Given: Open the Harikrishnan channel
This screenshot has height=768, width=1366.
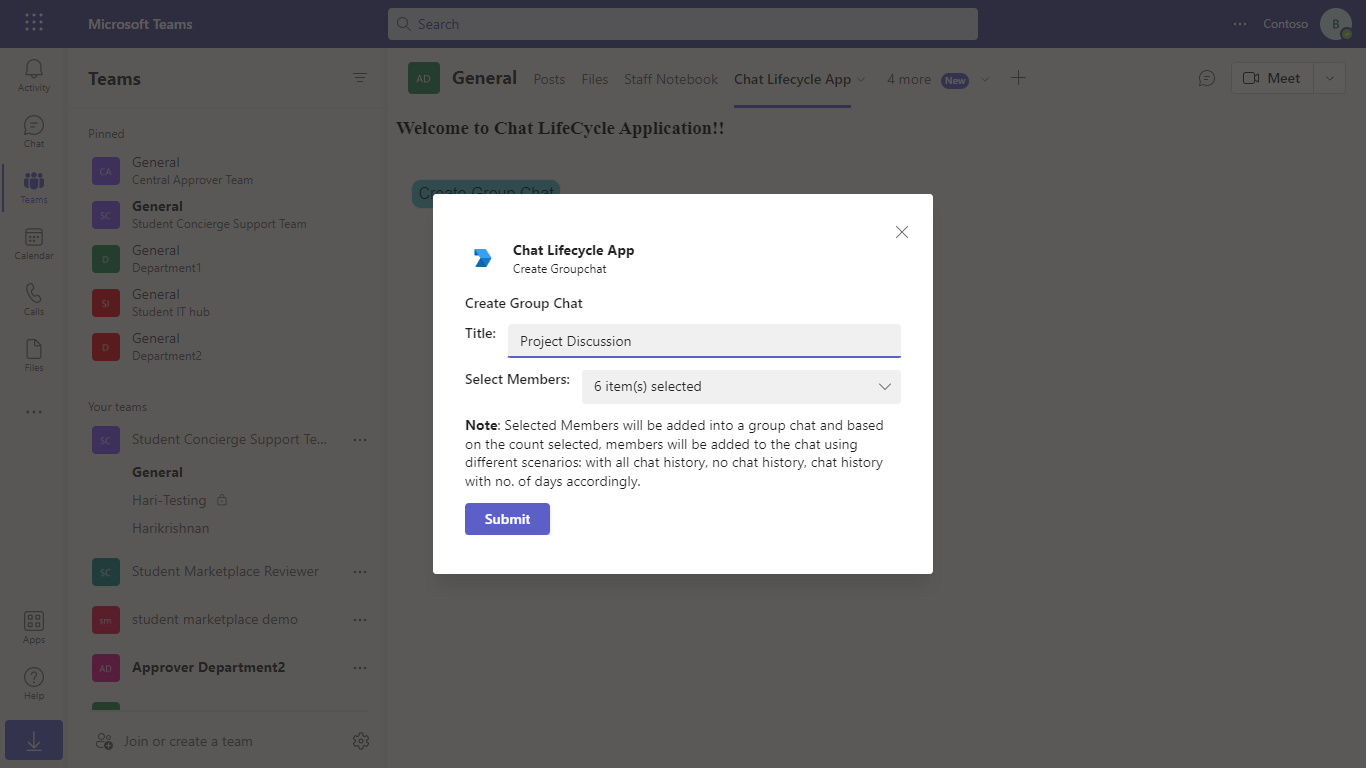Looking at the screenshot, I should pyautogui.click(x=171, y=528).
